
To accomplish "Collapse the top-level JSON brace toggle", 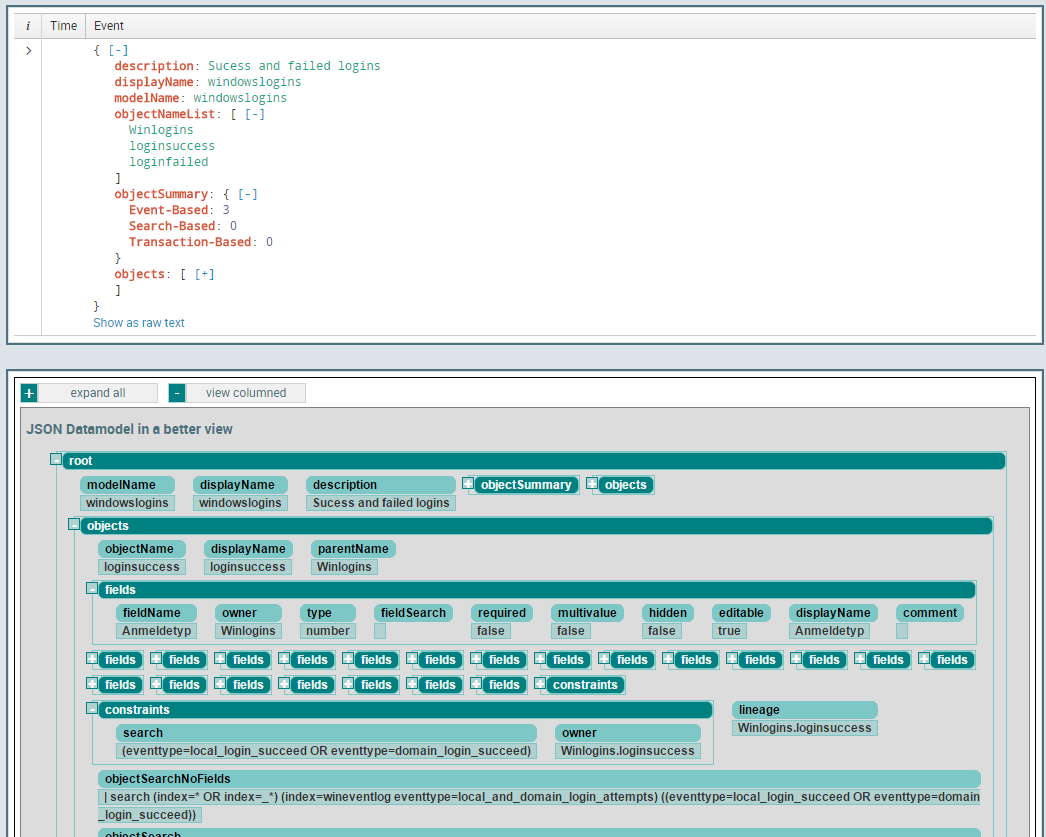I will coord(119,50).
